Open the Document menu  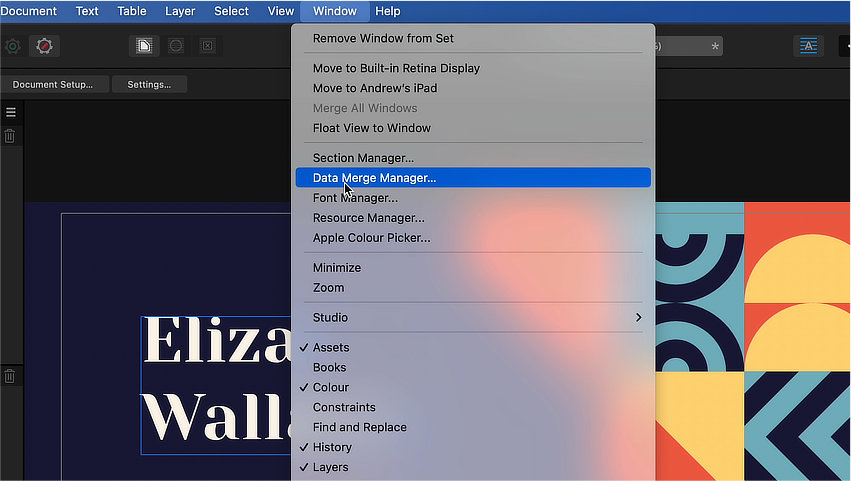(x=28, y=11)
